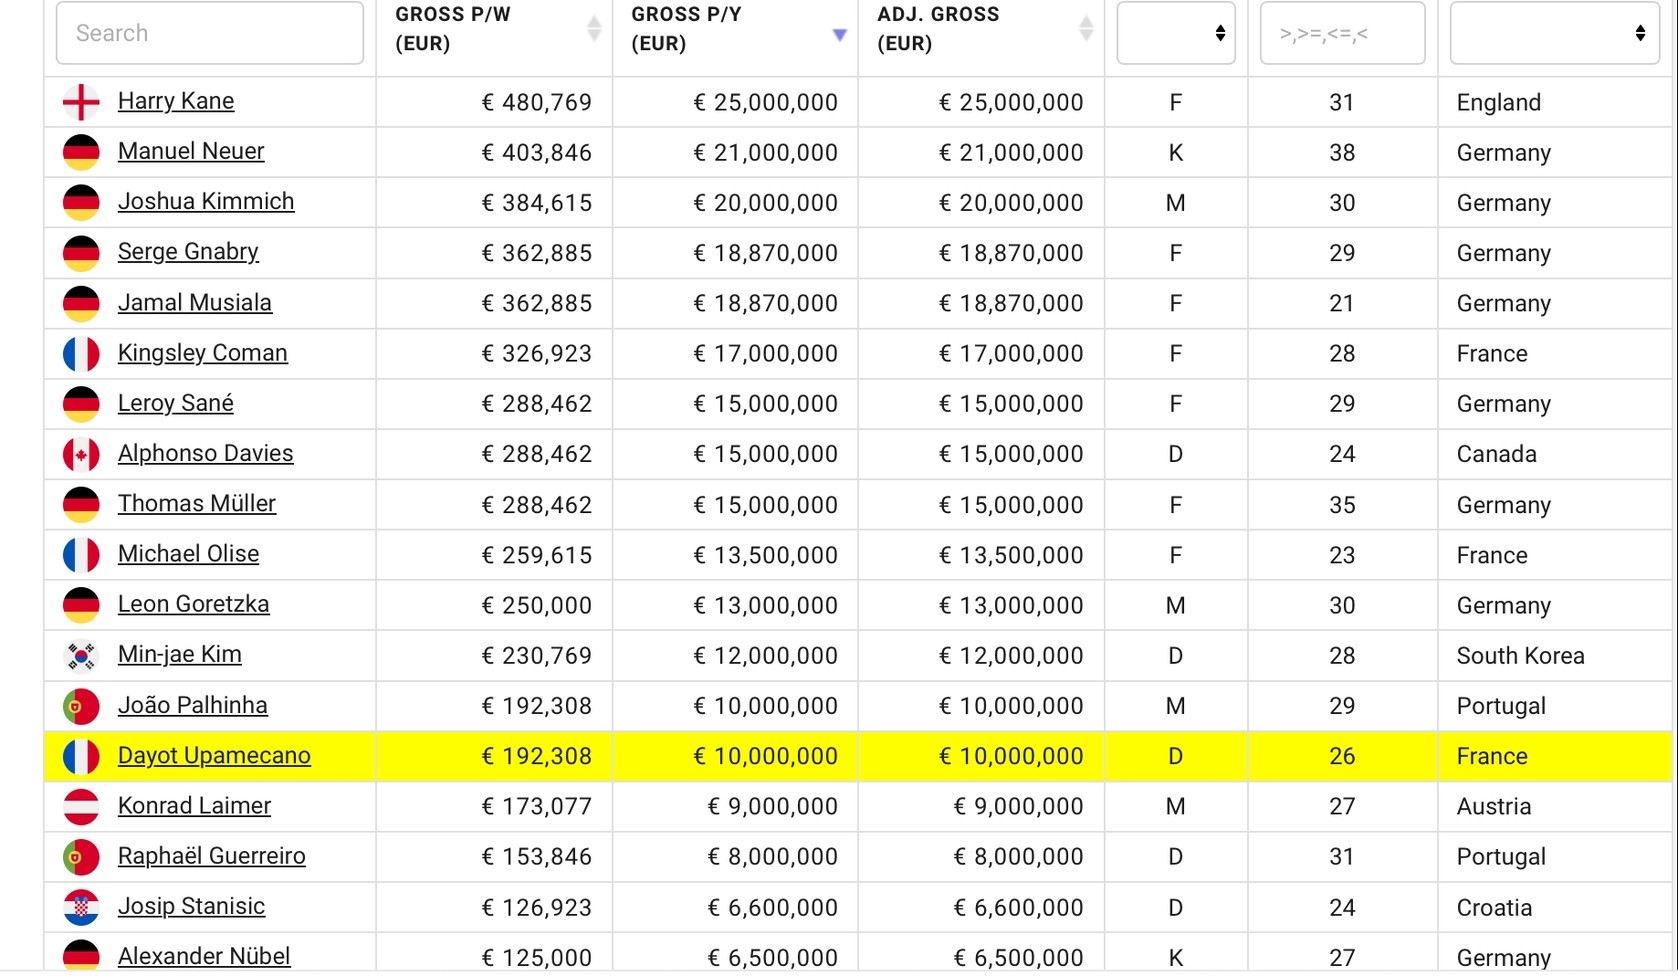1678x976 pixels.
Task: Click the England flag icon beside Harry Kane
Action: point(81,102)
